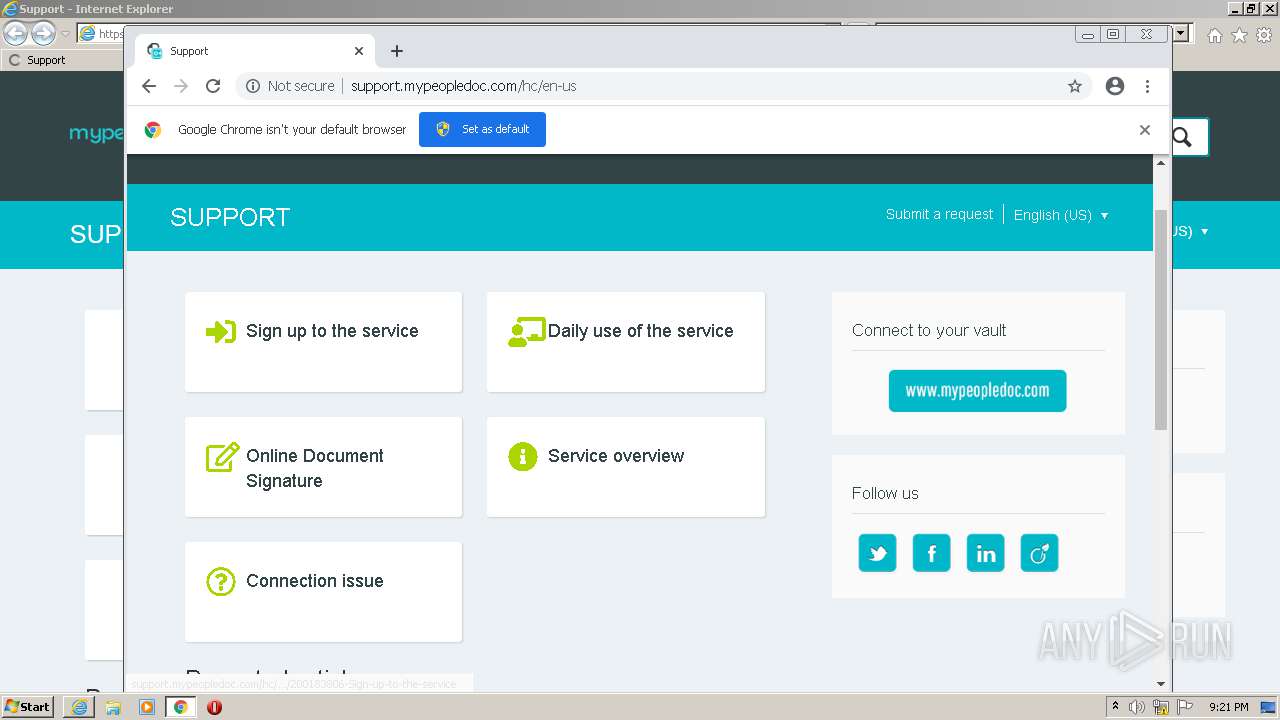Image resolution: width=1280 pixels, height=720 pixels.
Task: Expand the language arrow on the Internet Explorer page
Action: tap(1204, 231)
